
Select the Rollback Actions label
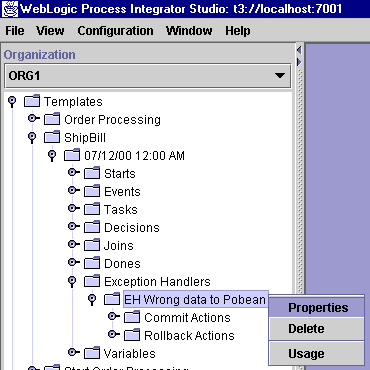(x=189, y=335)
